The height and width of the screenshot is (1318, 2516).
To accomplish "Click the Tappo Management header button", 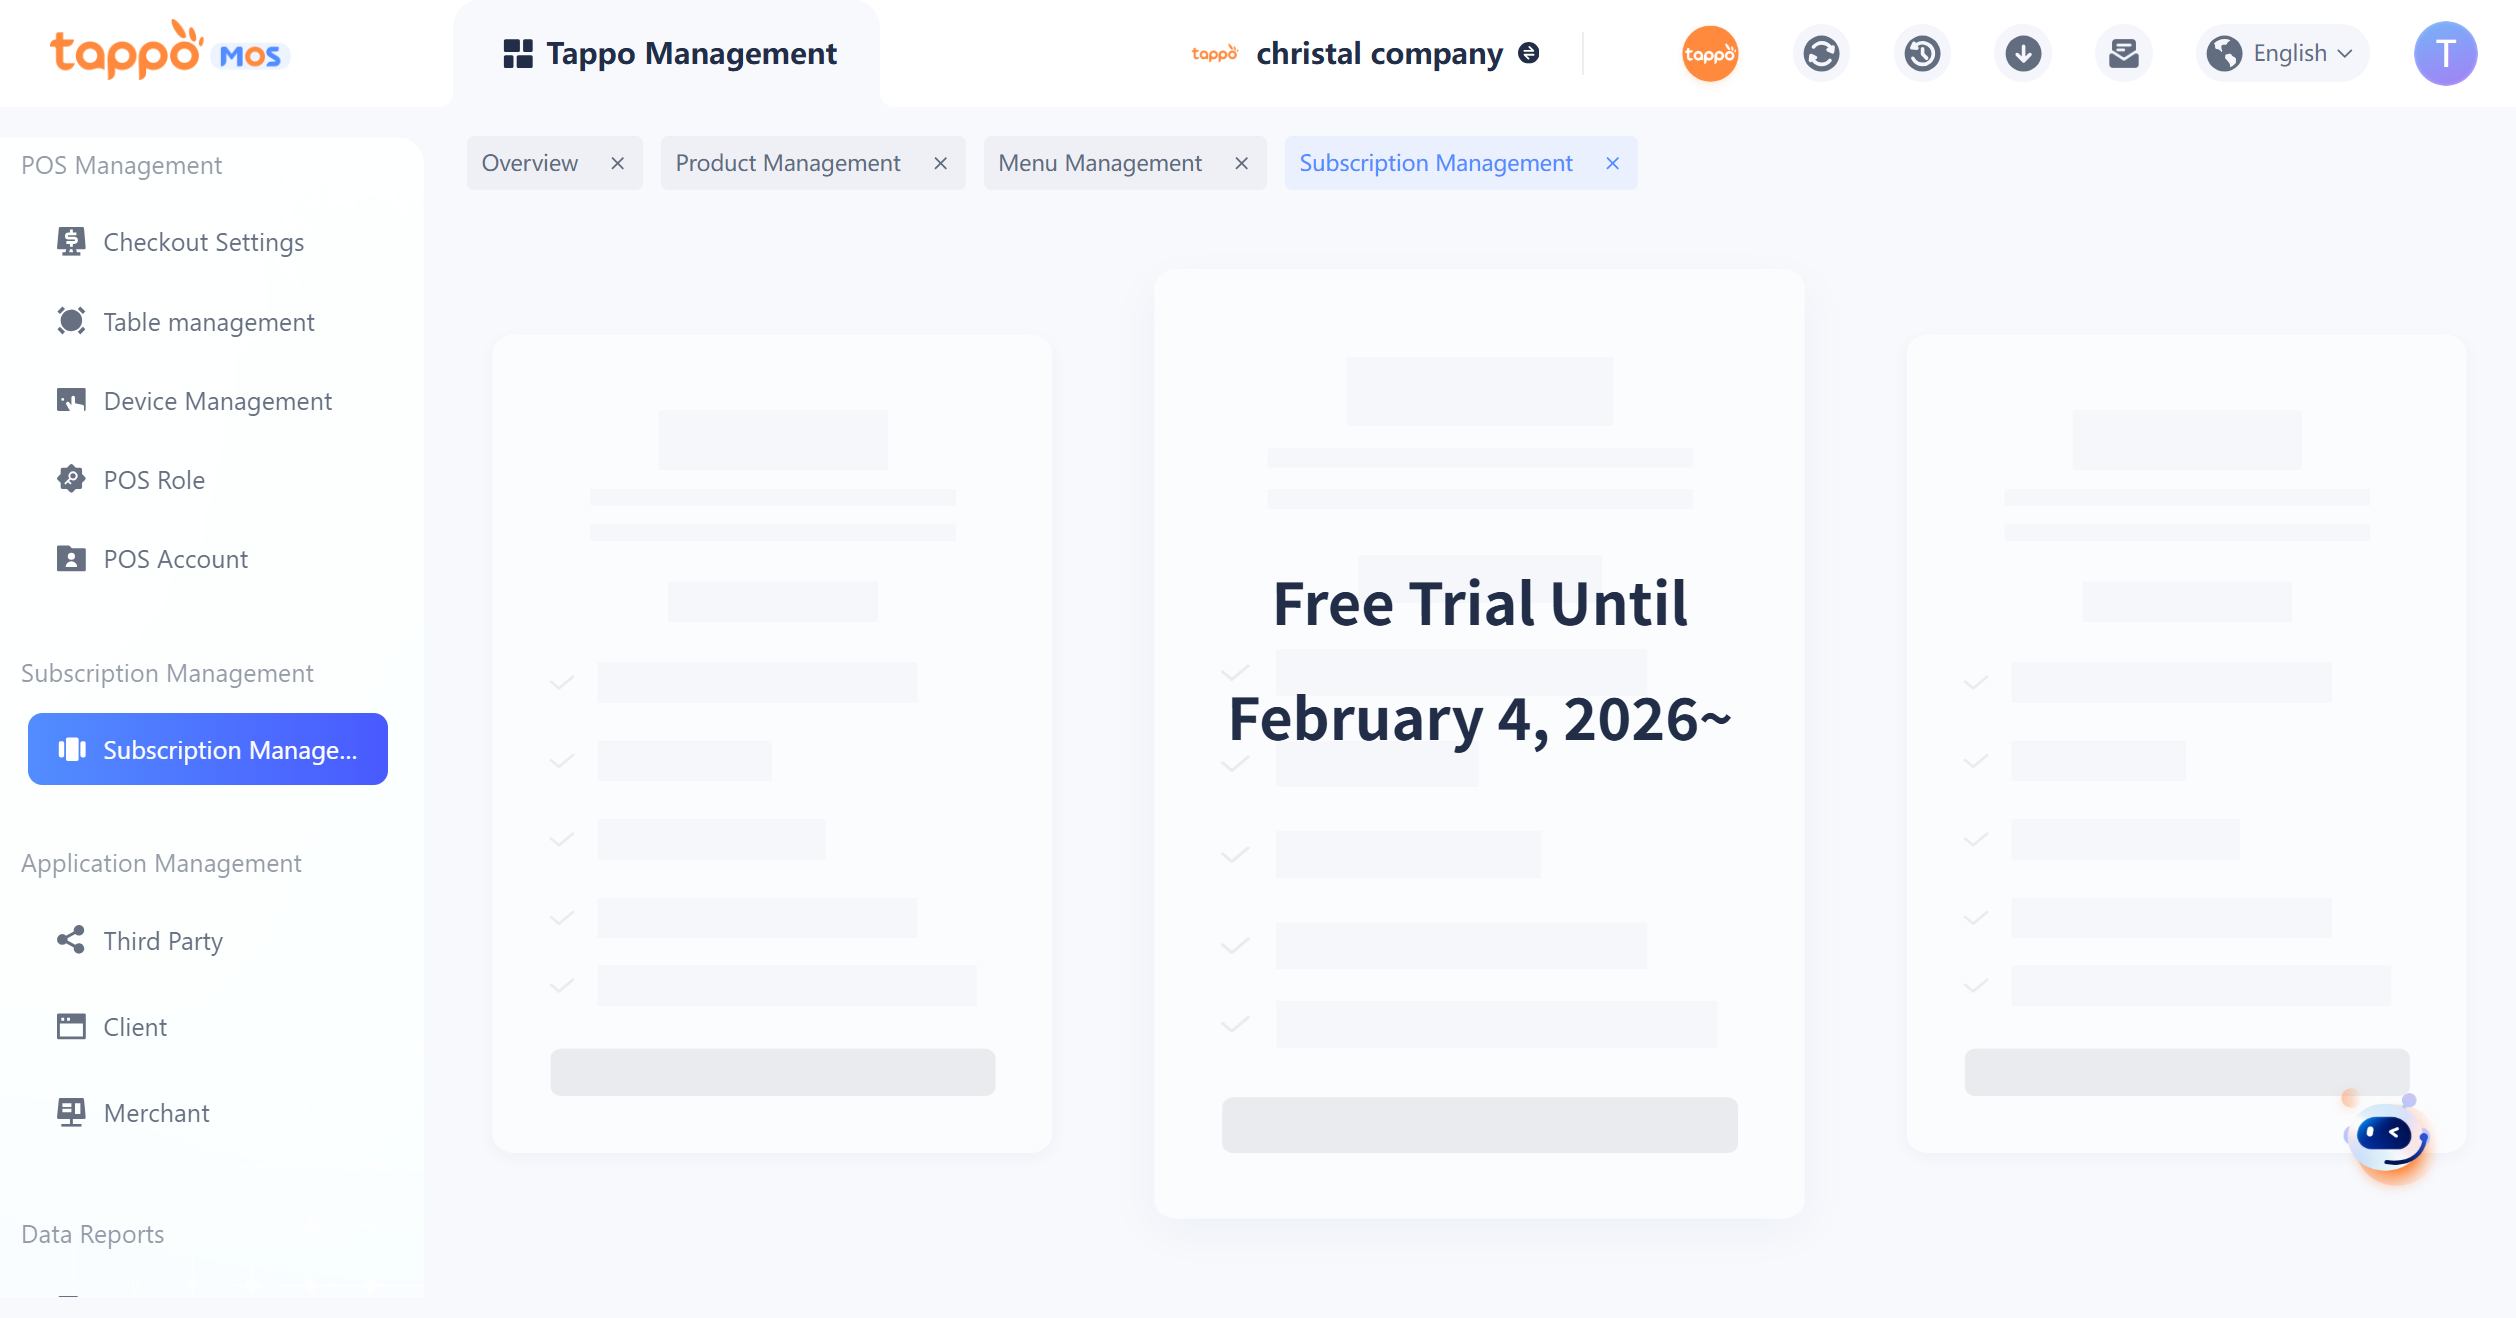I will pos(669,53).
